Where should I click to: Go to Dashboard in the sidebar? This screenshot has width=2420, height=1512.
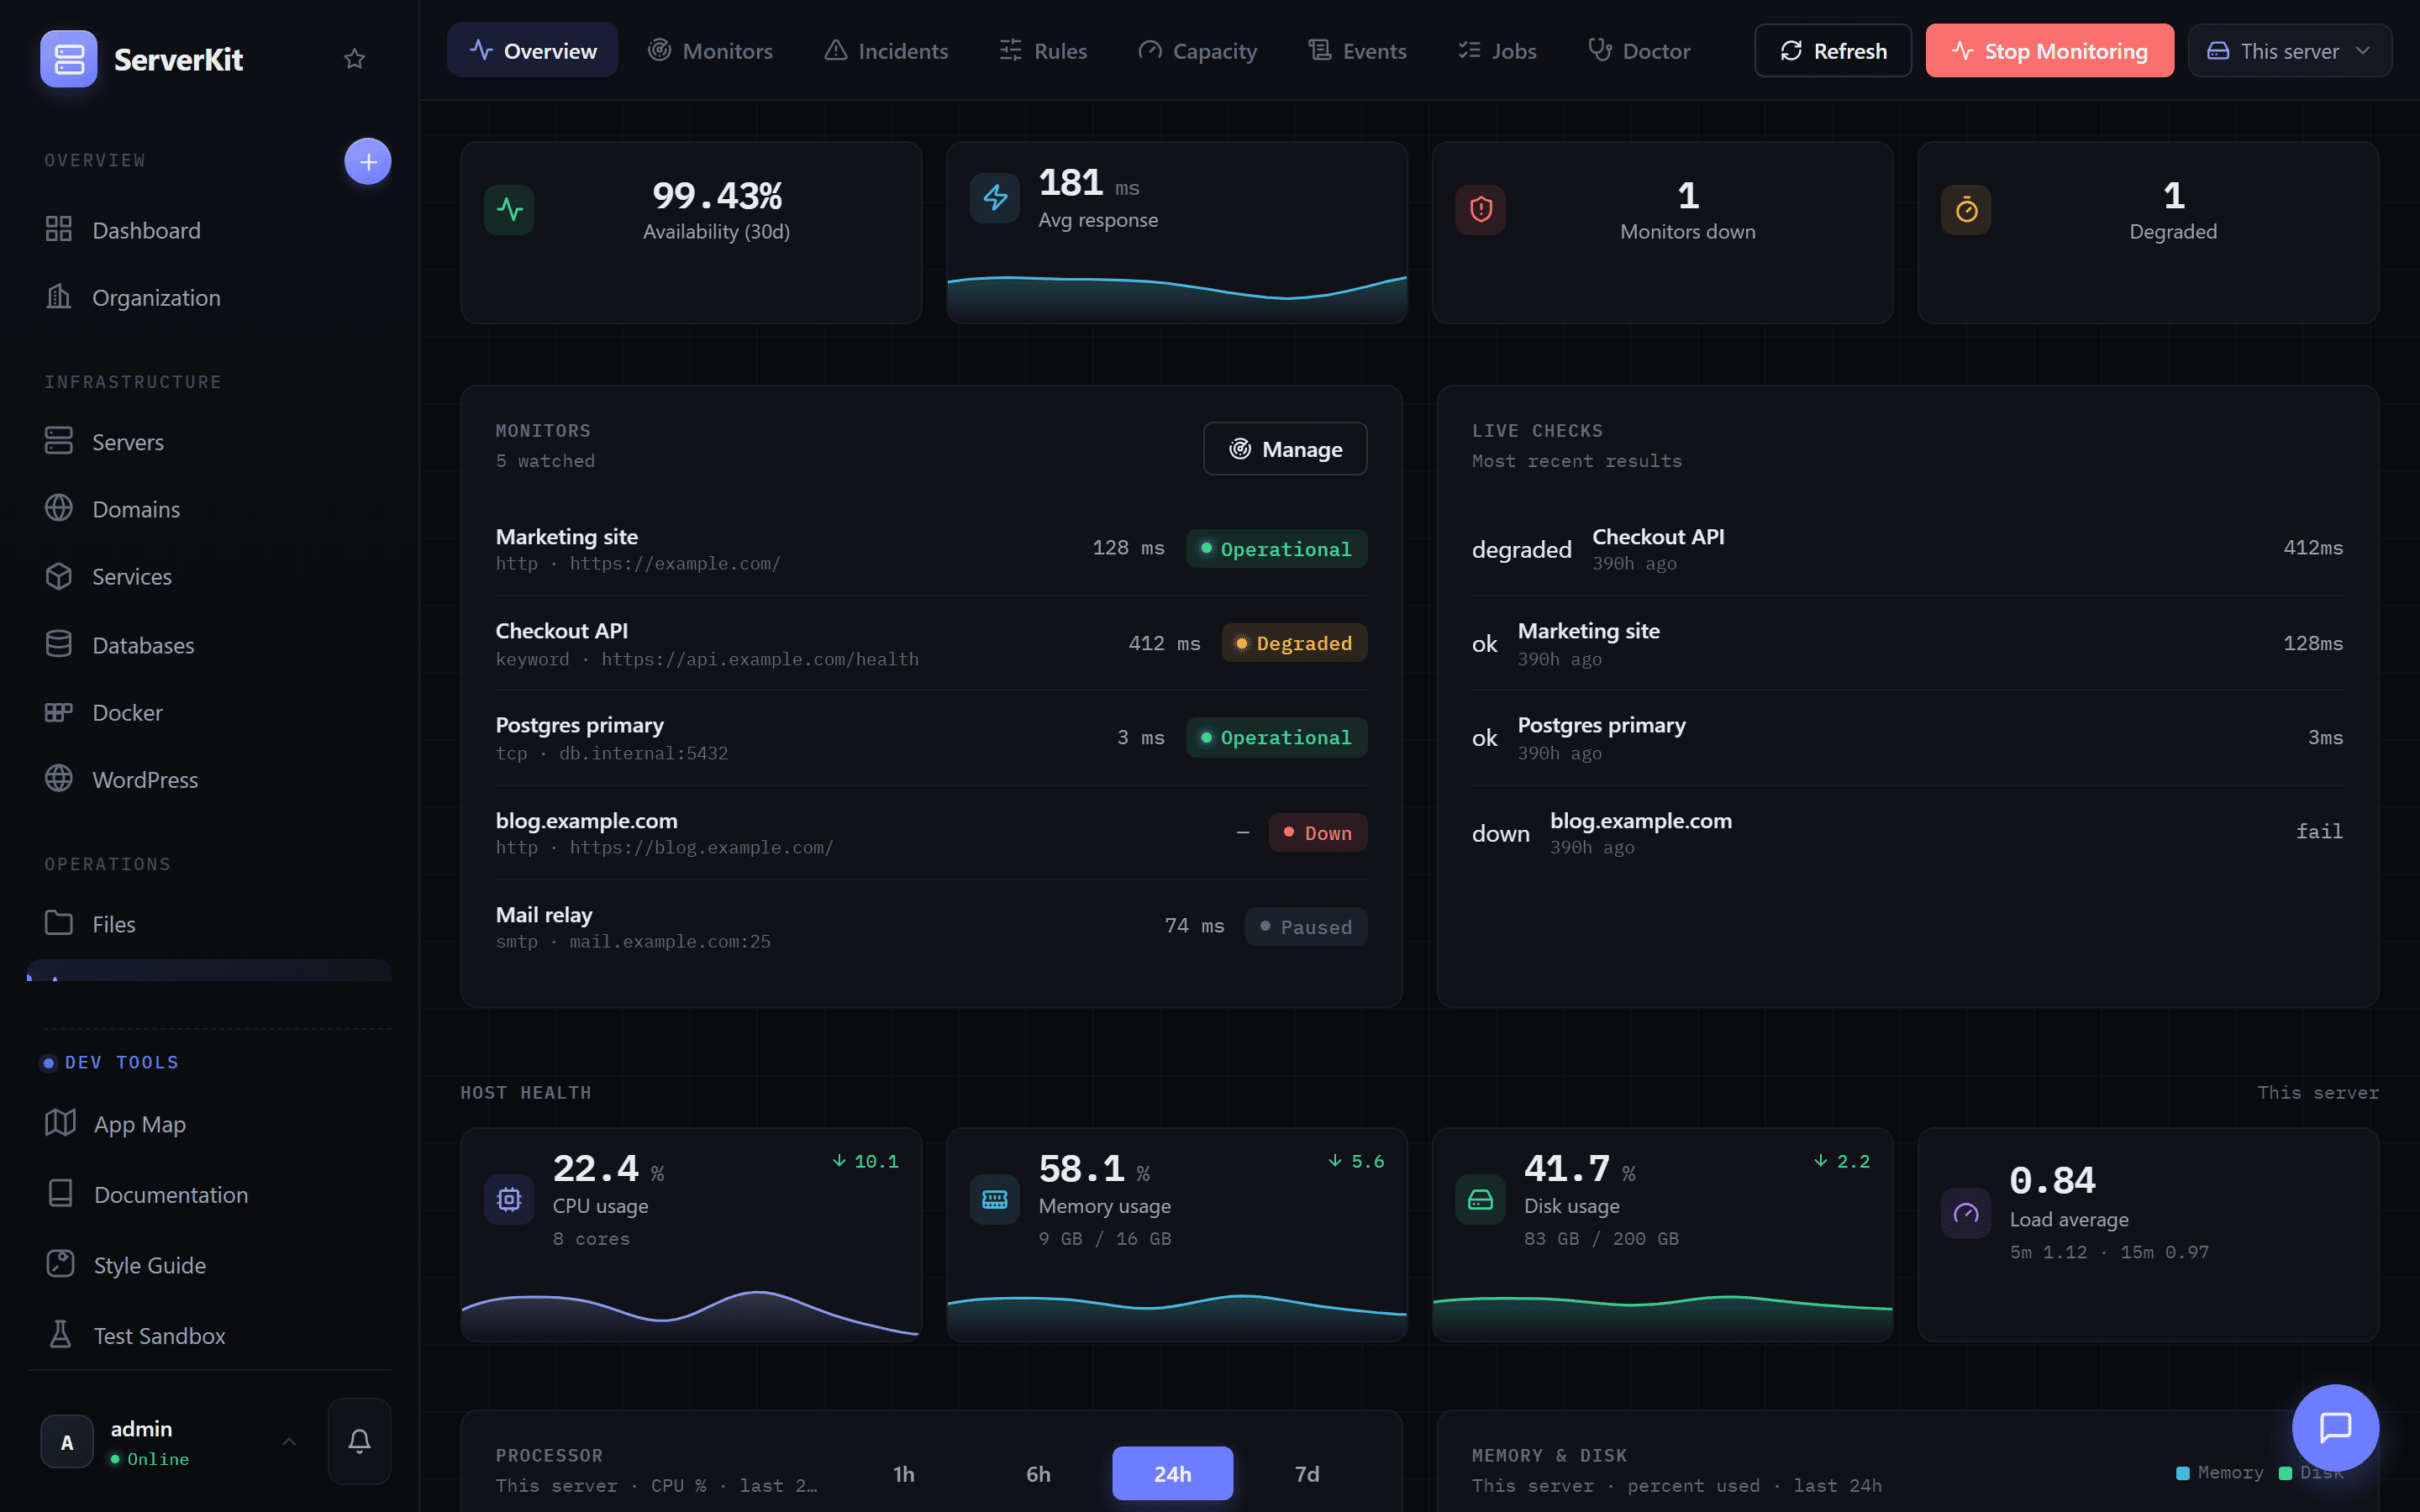209,230
